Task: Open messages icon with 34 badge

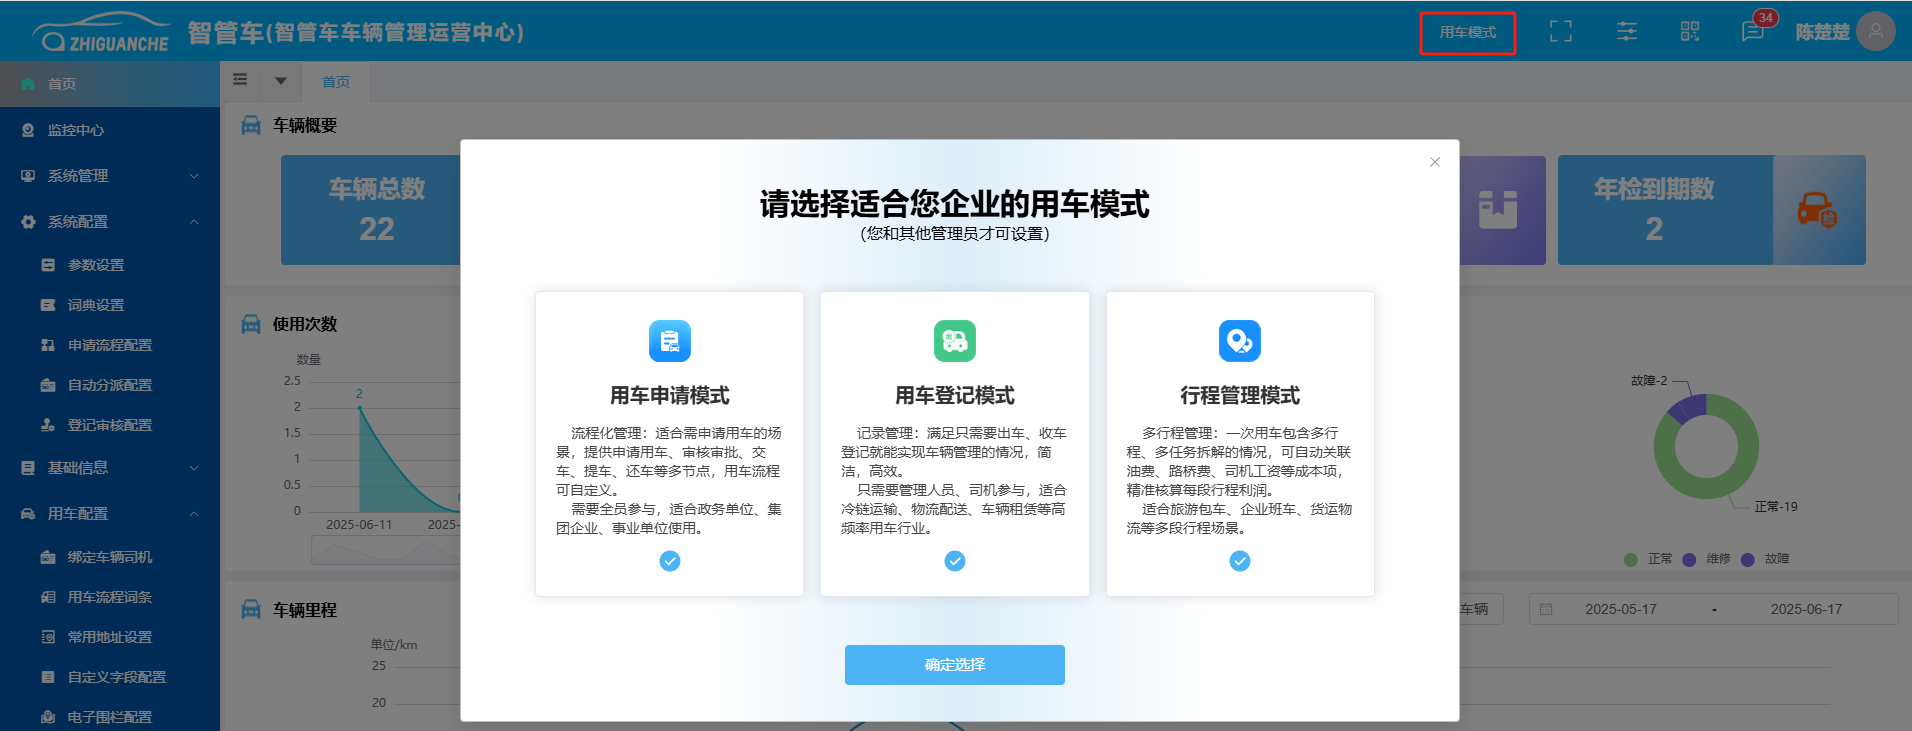Action: [1753, 32]
